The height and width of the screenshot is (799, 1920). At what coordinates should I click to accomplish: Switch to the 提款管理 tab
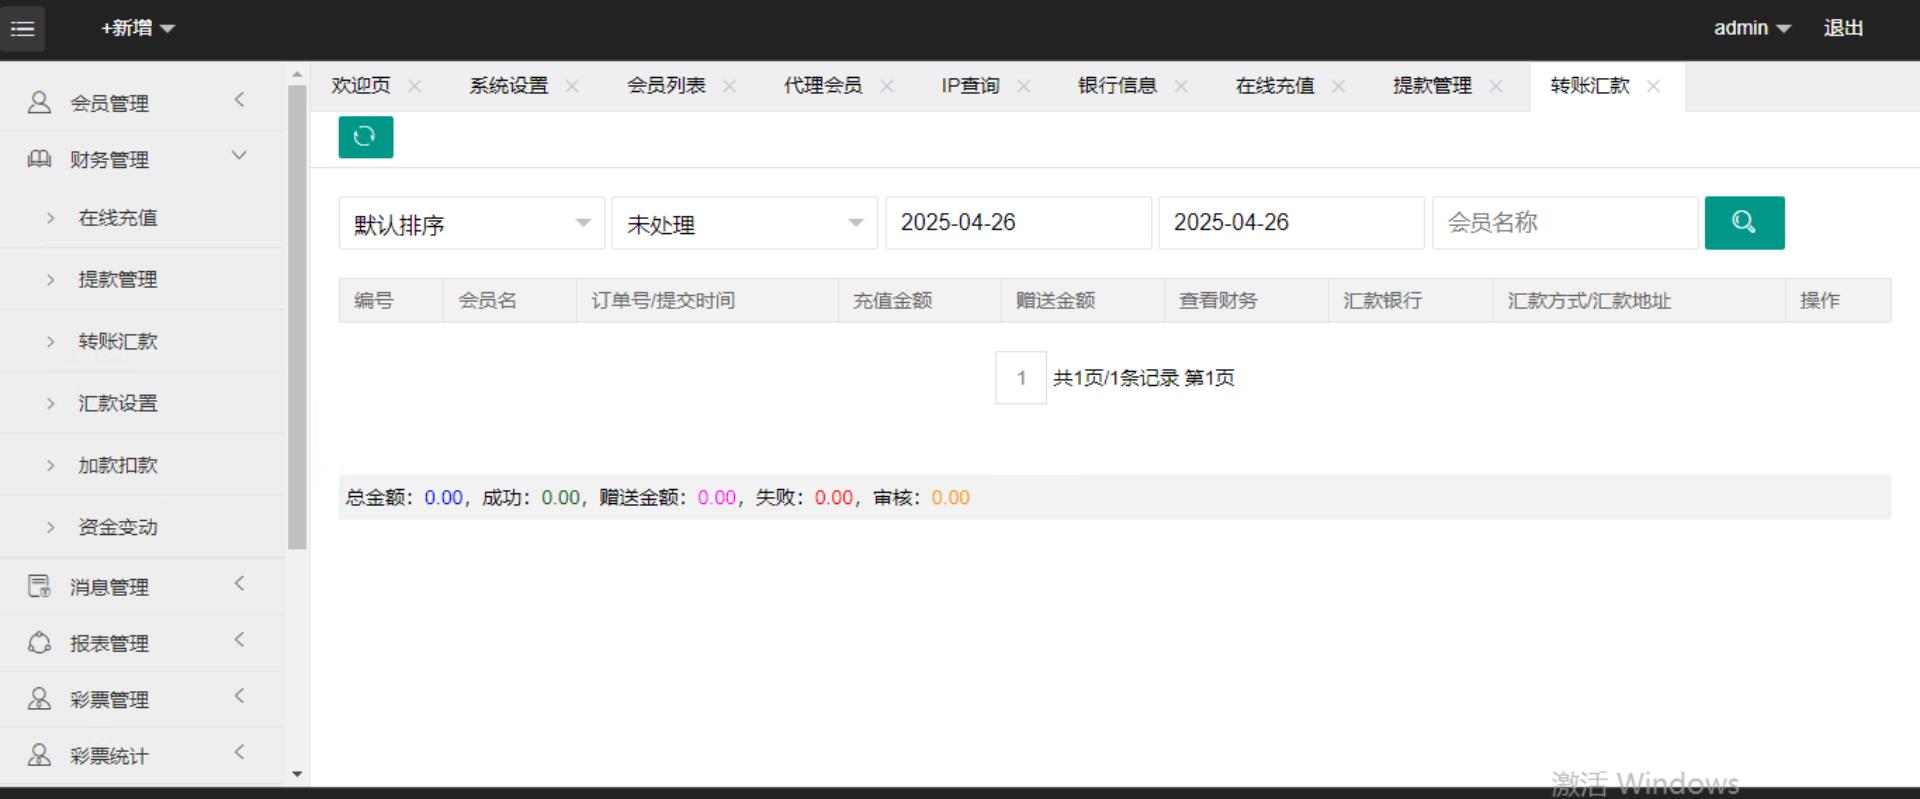point(1432,86)
